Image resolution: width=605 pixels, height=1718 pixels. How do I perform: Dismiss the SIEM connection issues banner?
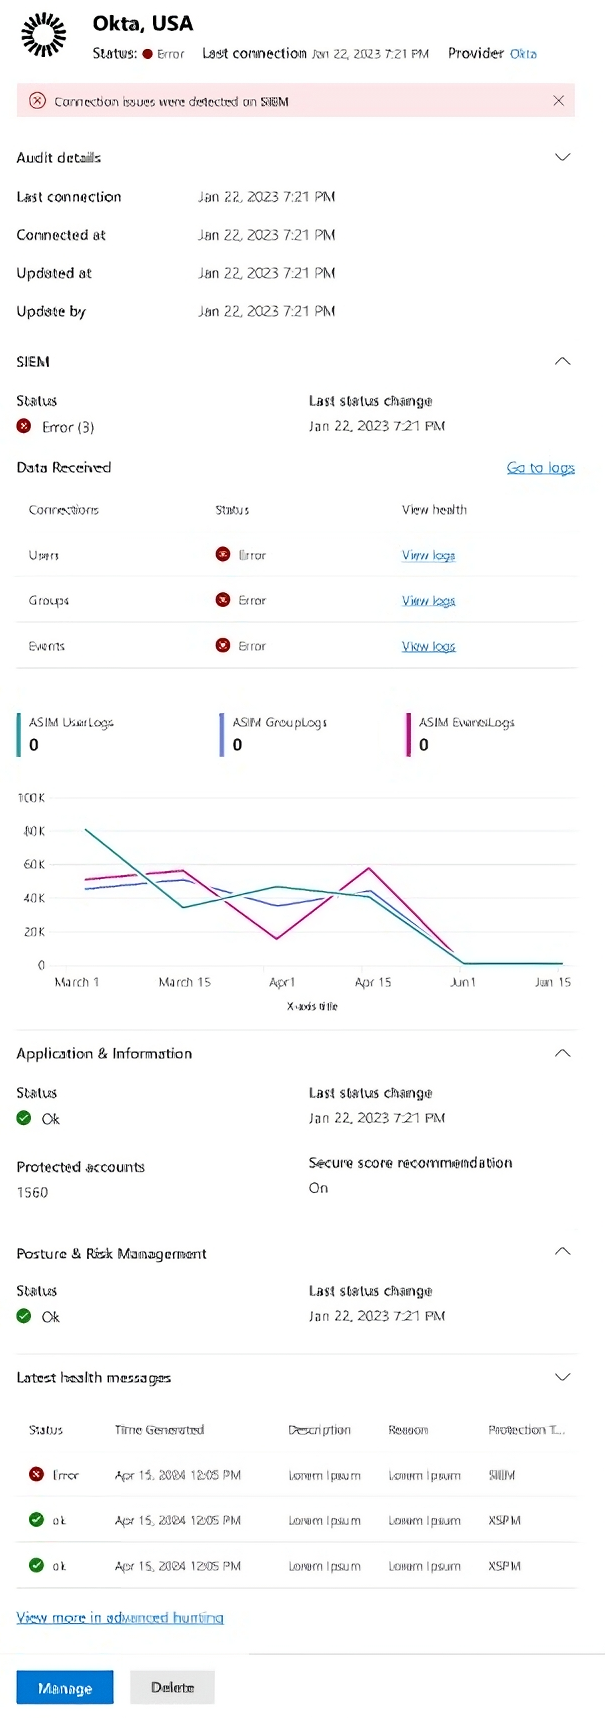click(559, 100)
